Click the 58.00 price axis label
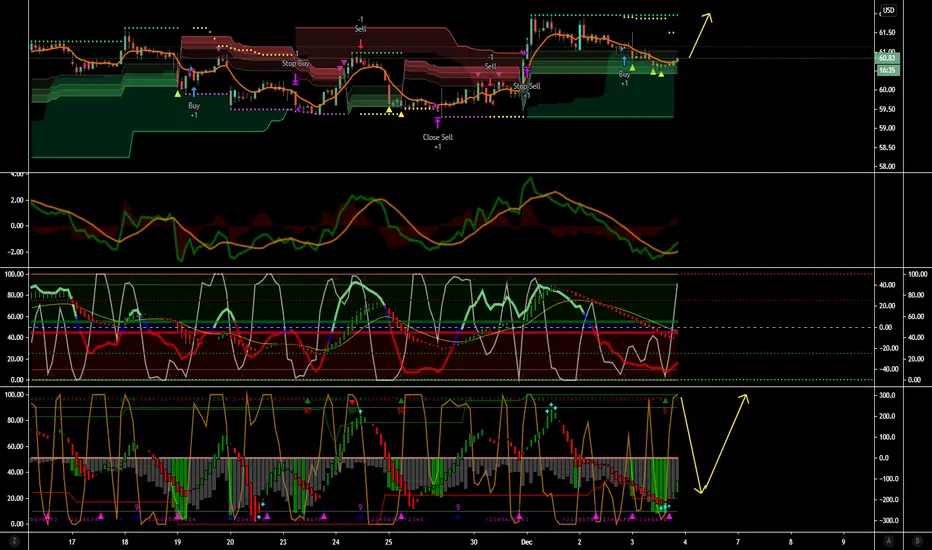The height and width of the screenshot is (550, 932). [887, 166]
